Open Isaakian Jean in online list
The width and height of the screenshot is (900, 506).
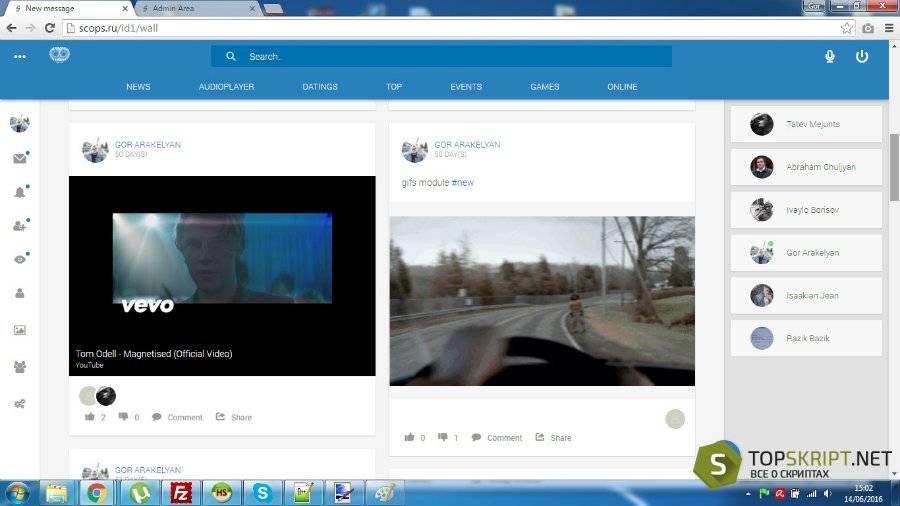pos(806,295)
